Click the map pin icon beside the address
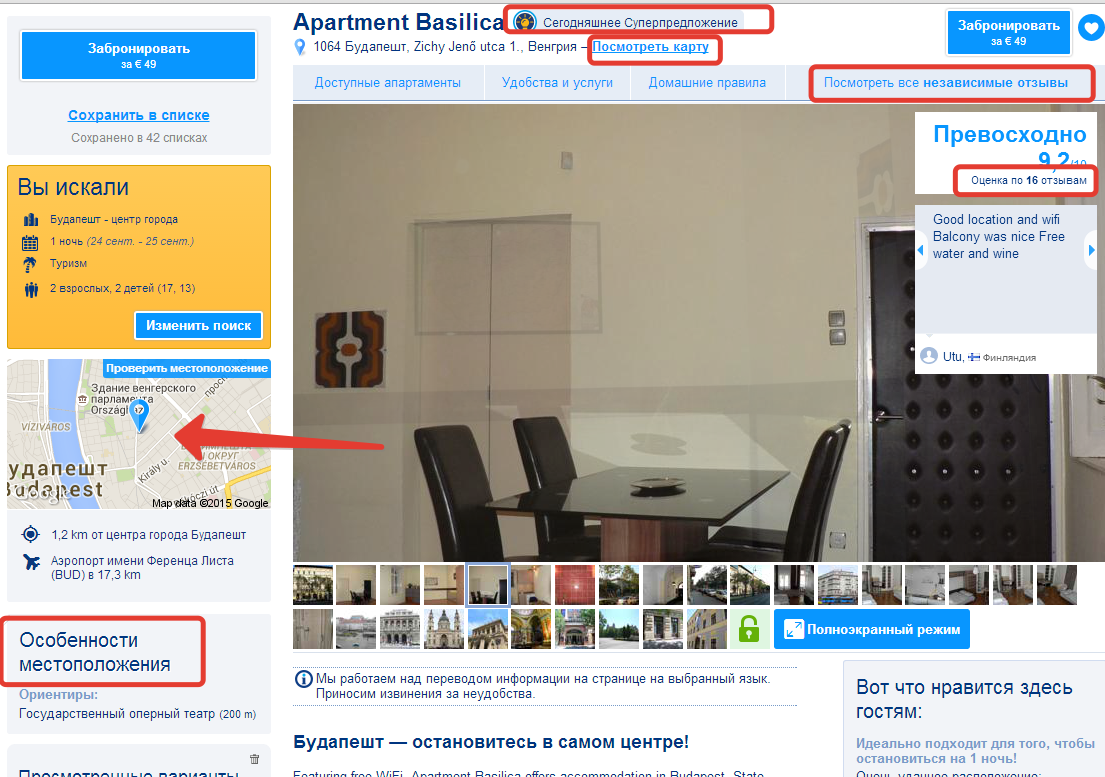The image size is (1105, 777). point(300,47)
